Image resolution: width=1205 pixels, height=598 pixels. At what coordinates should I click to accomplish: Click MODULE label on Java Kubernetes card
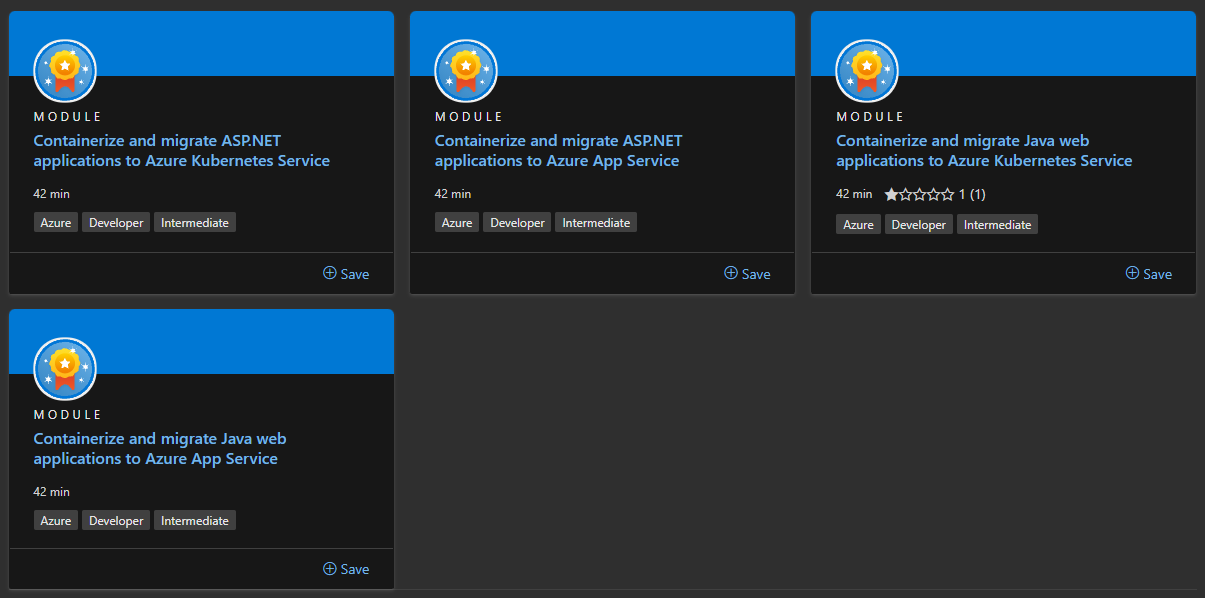(x=870, y=116)
